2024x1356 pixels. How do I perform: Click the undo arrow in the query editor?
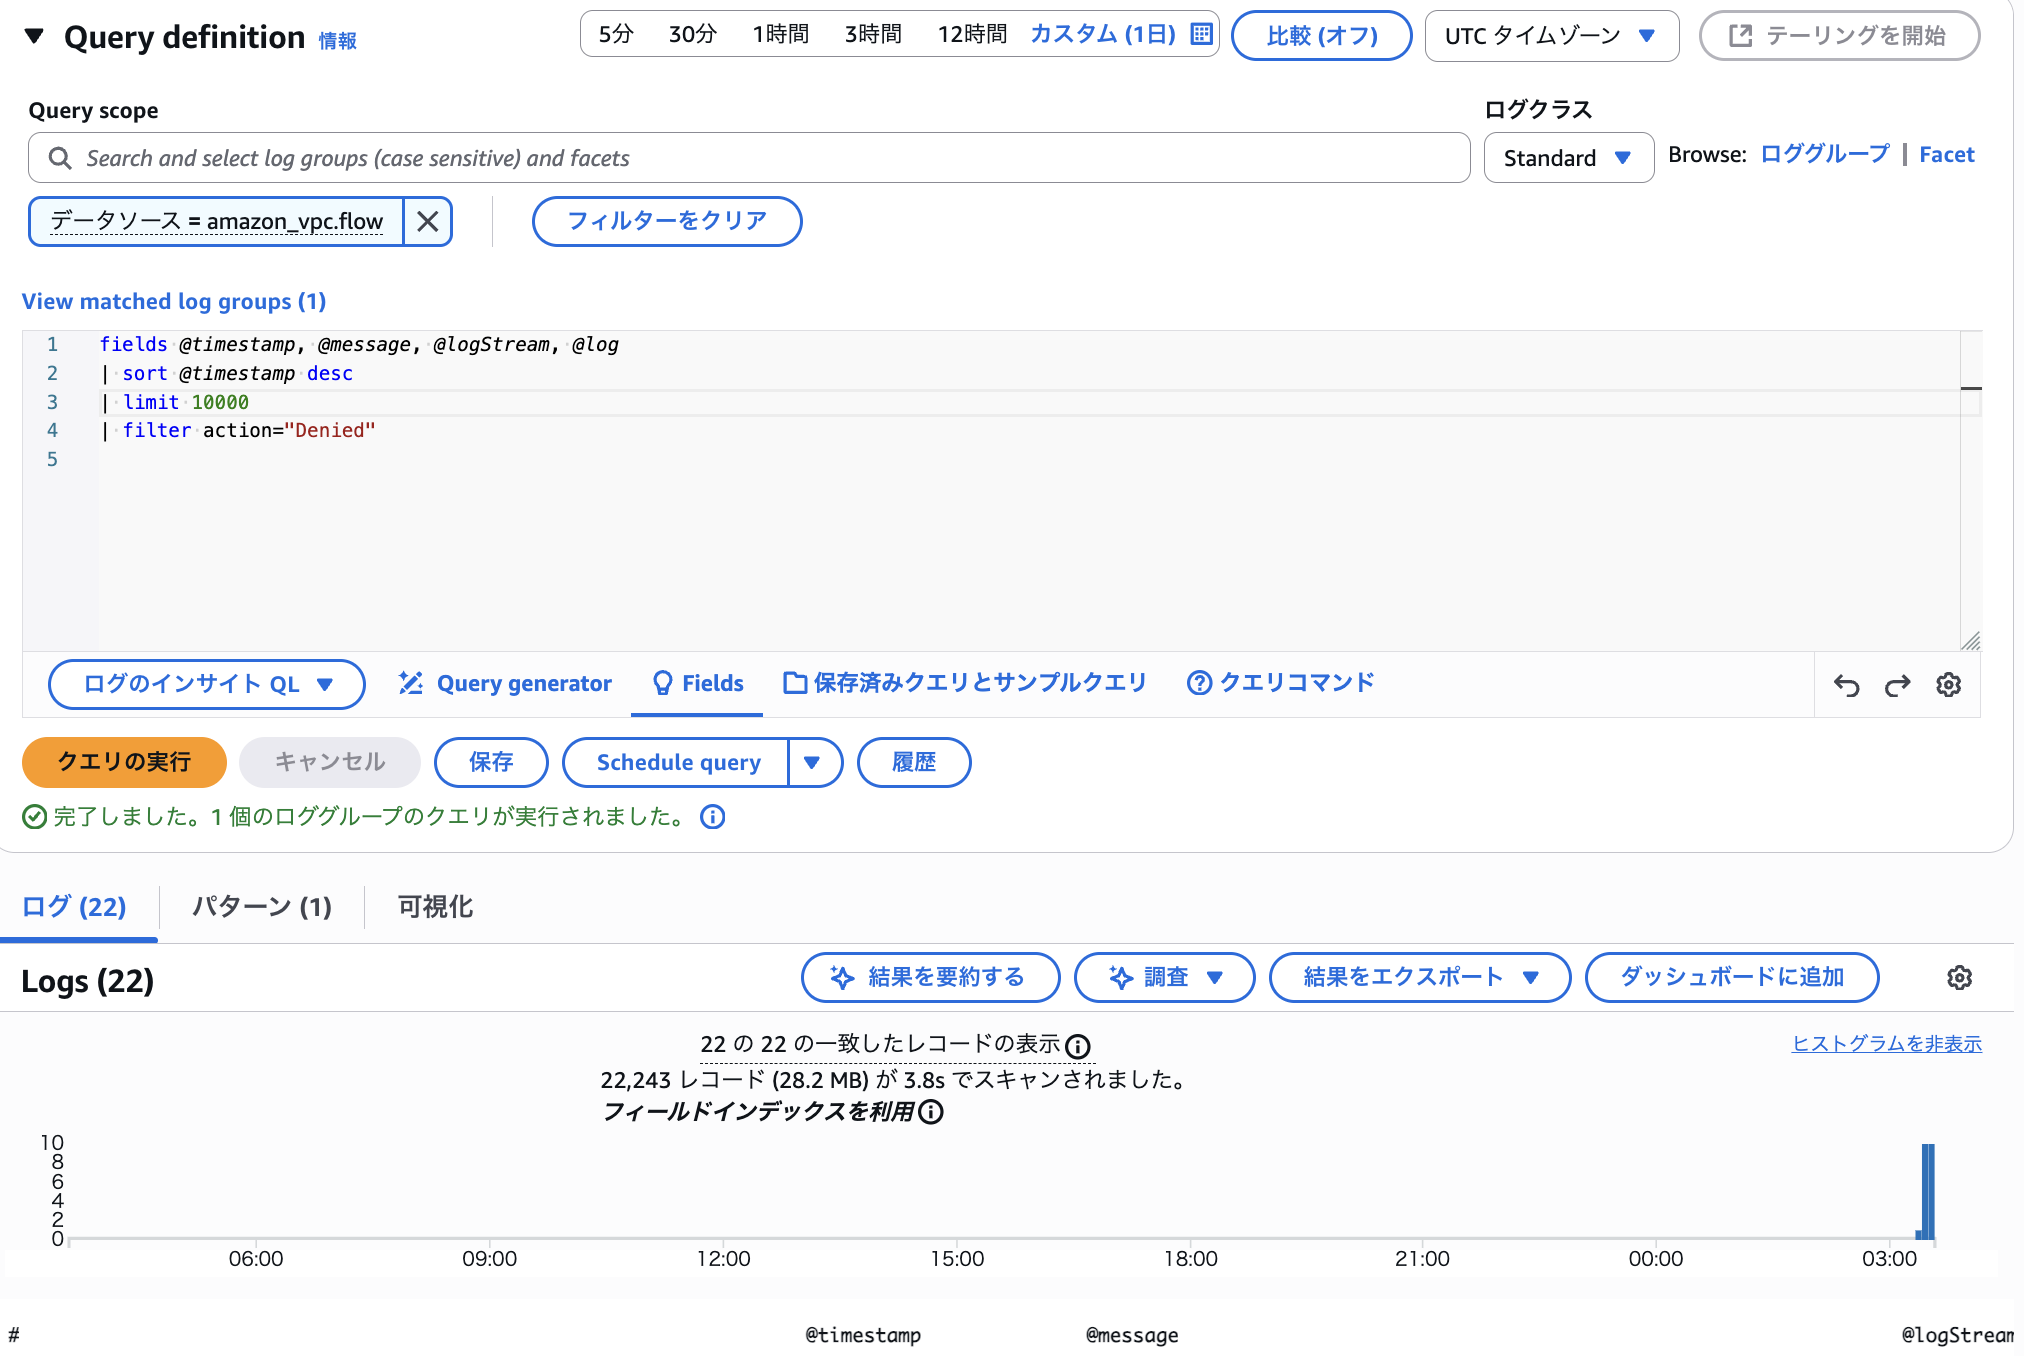(1846, 684)
